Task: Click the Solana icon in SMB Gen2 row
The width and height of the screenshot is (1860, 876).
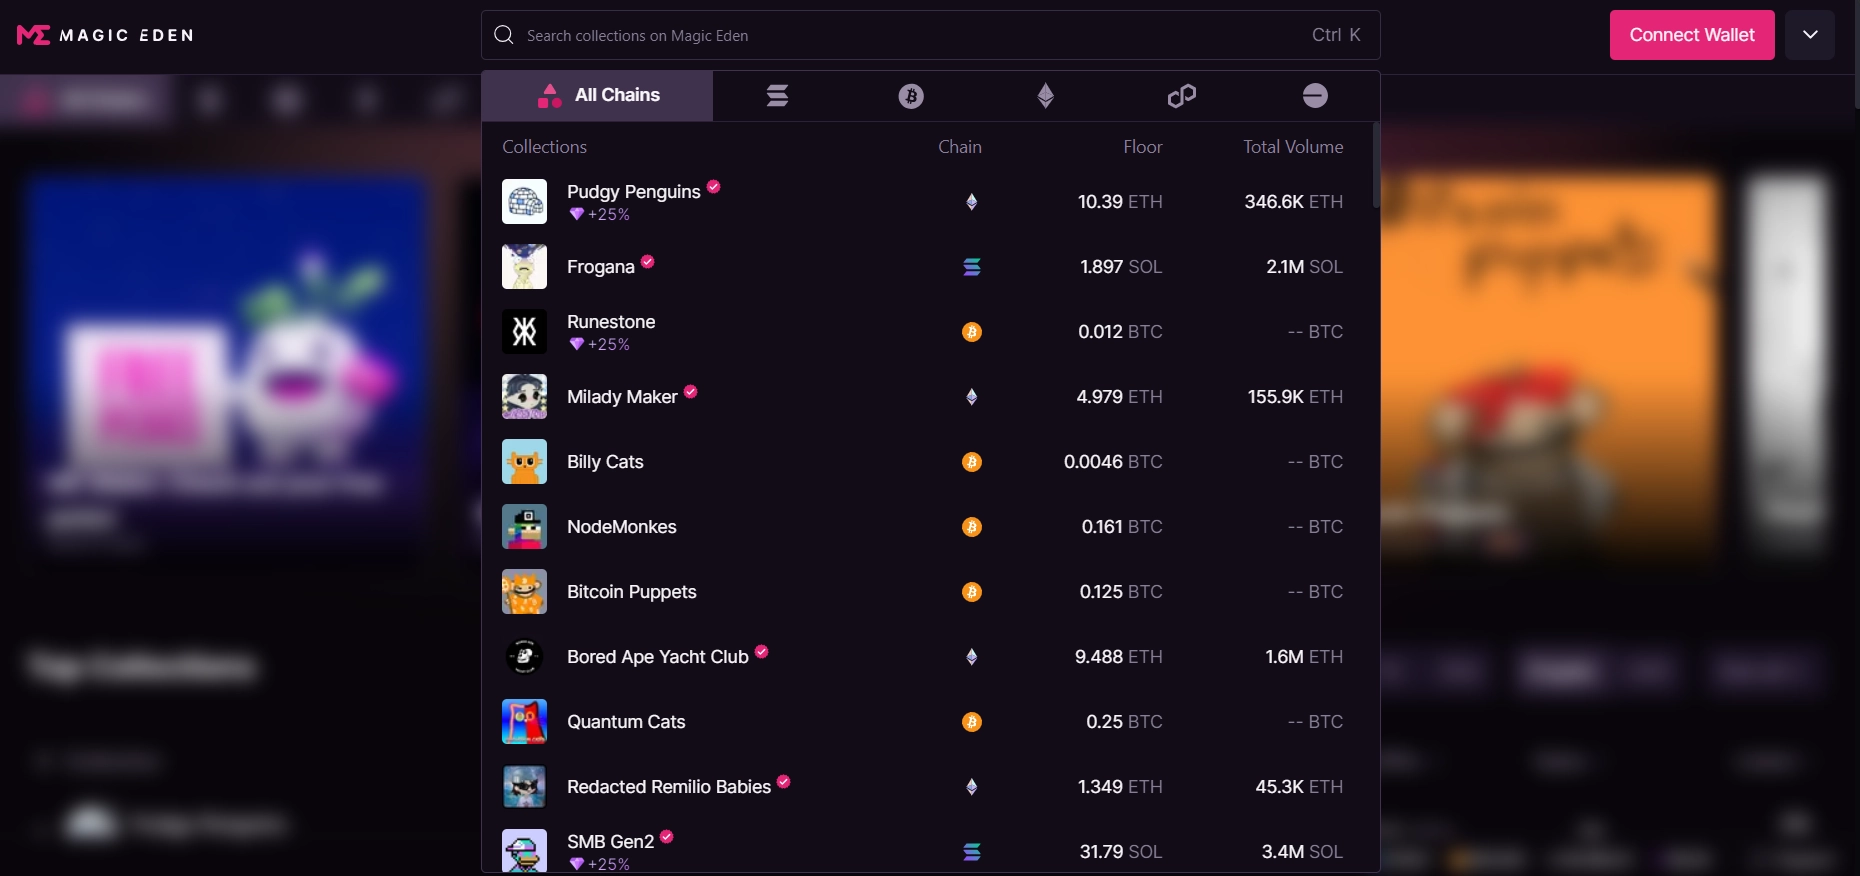Action: (x=972, y=852)
